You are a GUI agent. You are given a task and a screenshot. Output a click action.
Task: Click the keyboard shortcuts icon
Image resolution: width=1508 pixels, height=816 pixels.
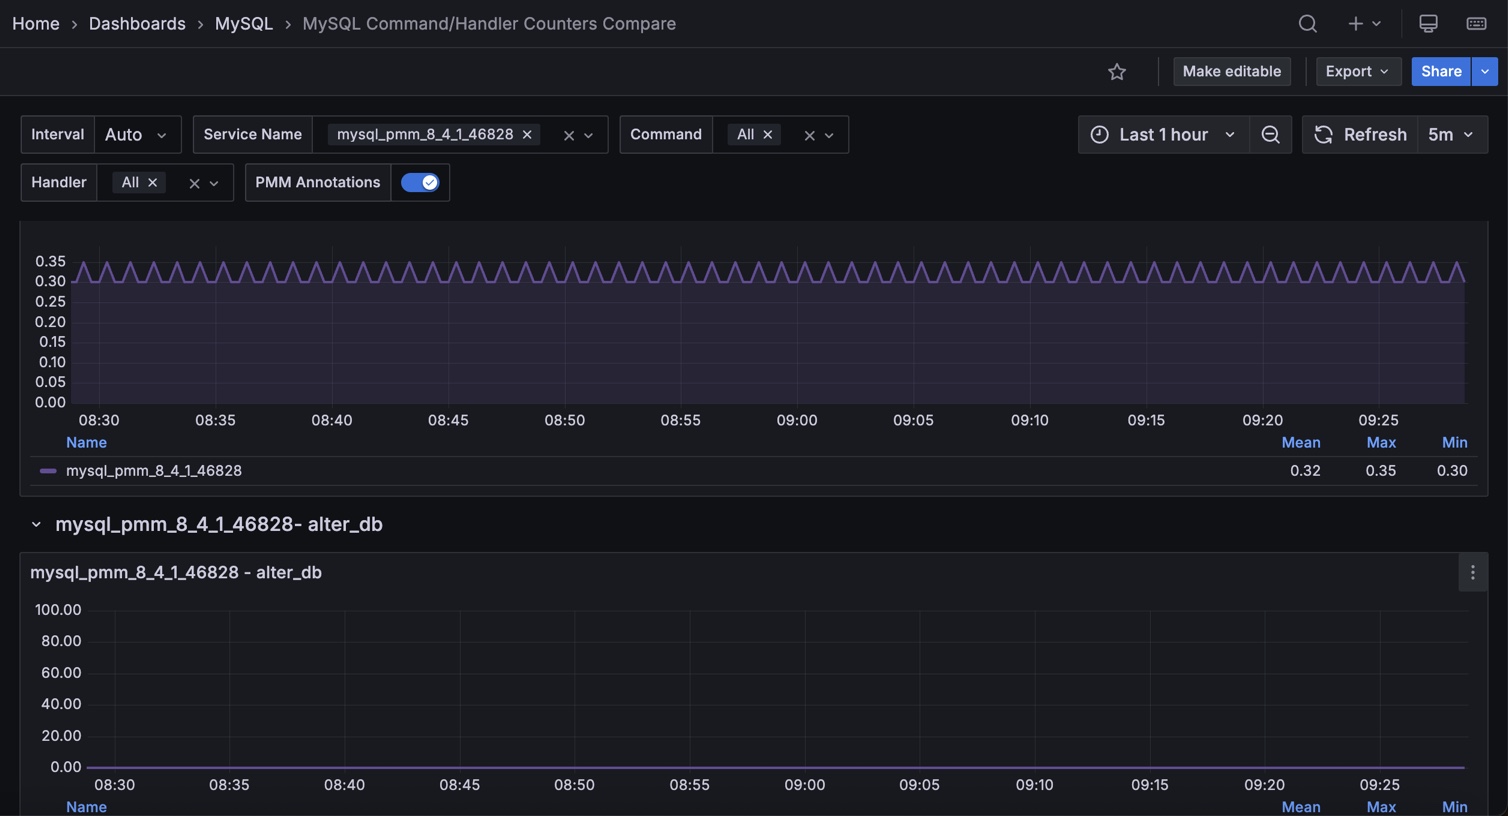pyautogui.click(x=1476, y=23)
